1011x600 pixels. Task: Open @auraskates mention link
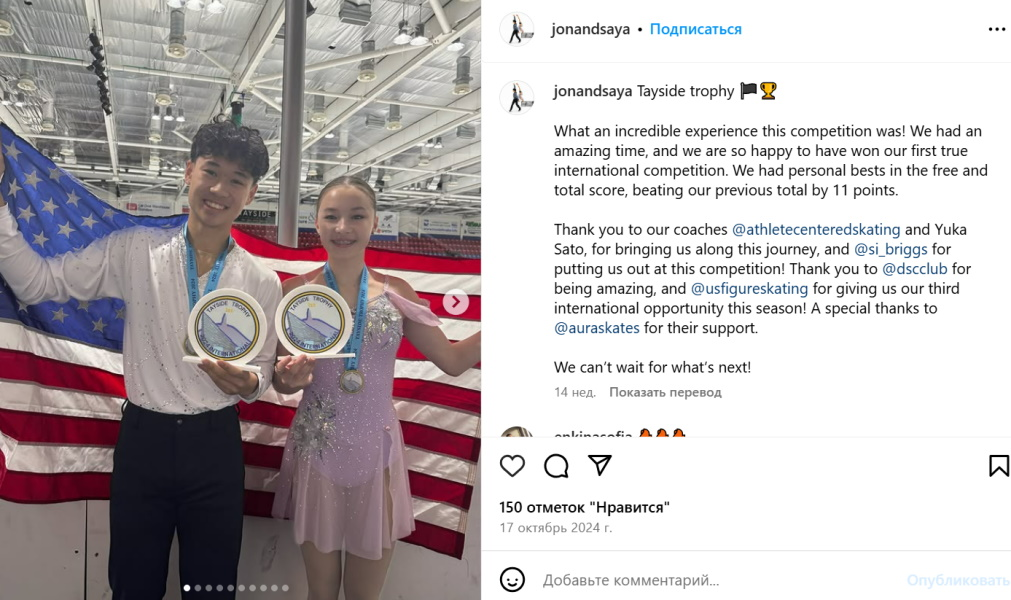click(x=597, y=328)
